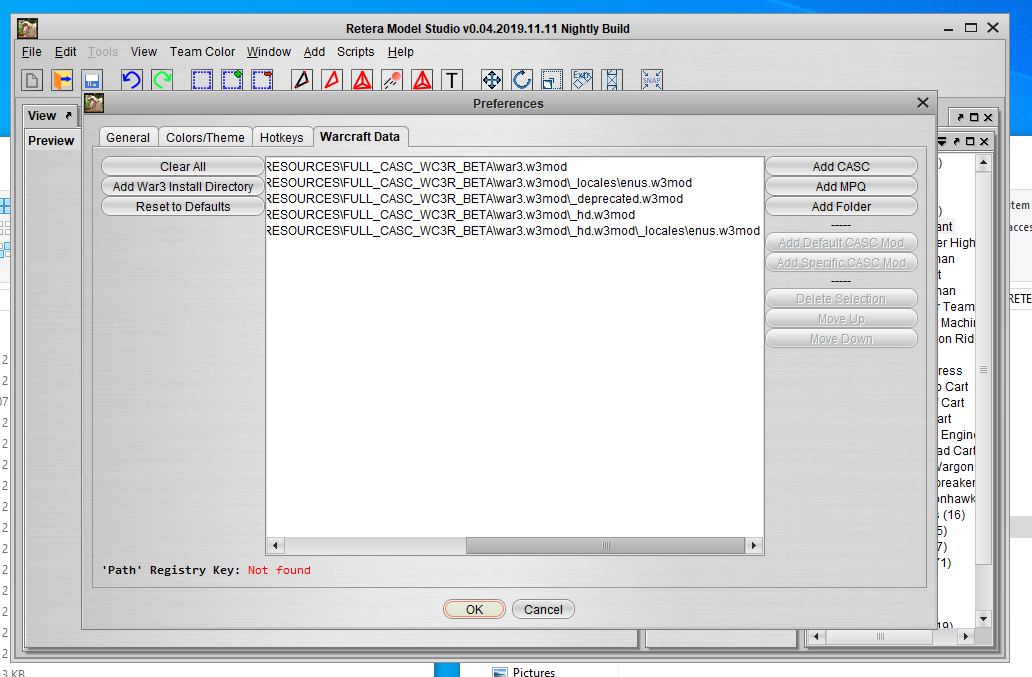Click the green Redo arrow icon
This screenshot has width=1032, height=677.
tap(162, 80)
